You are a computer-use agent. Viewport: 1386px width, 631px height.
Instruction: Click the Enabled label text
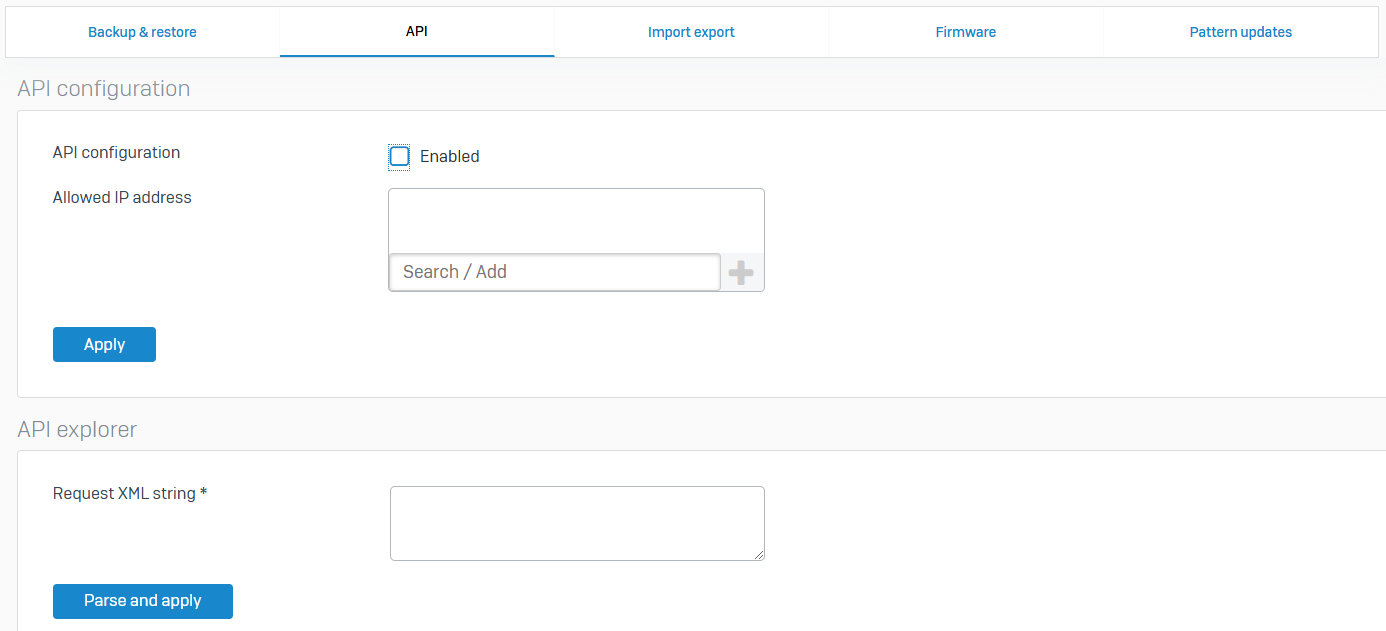[x=449, y=157]
